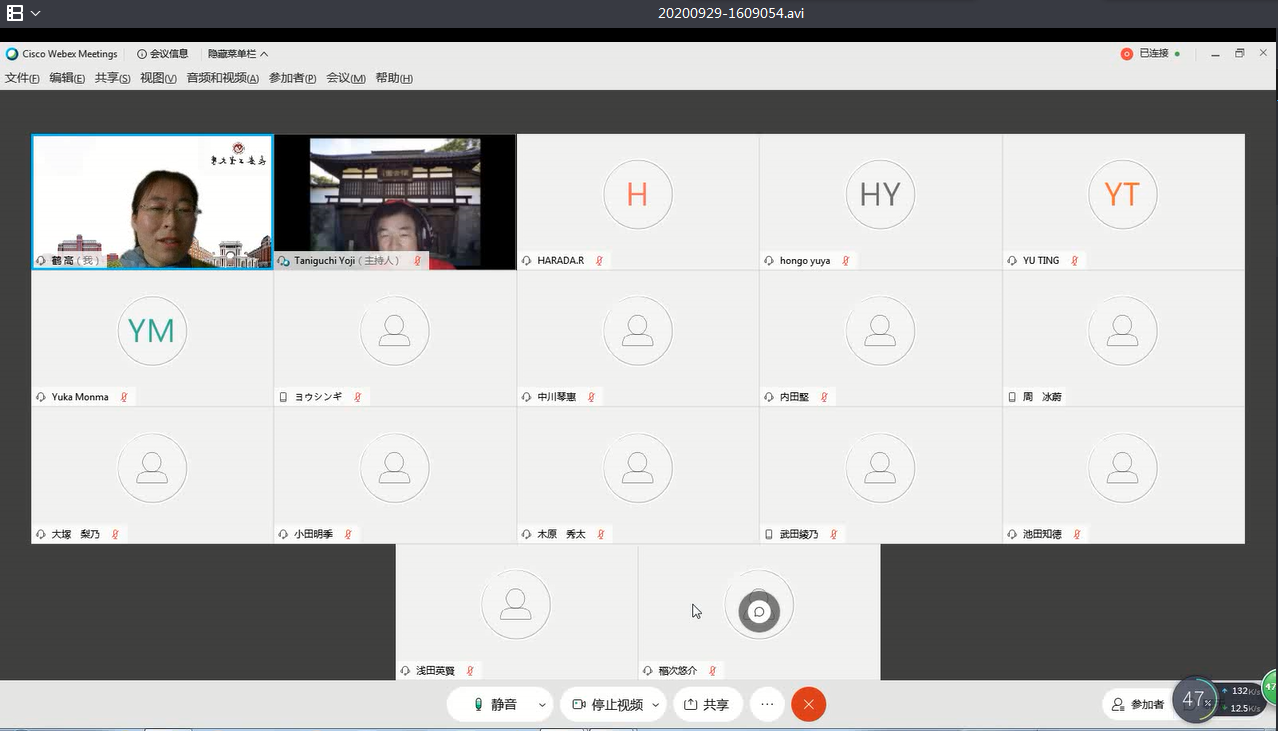Image resolution: width=1278 pixels, height=731 pixels.
Task: Click the H avatar of HARADA.R
Action: click(637, 194)
